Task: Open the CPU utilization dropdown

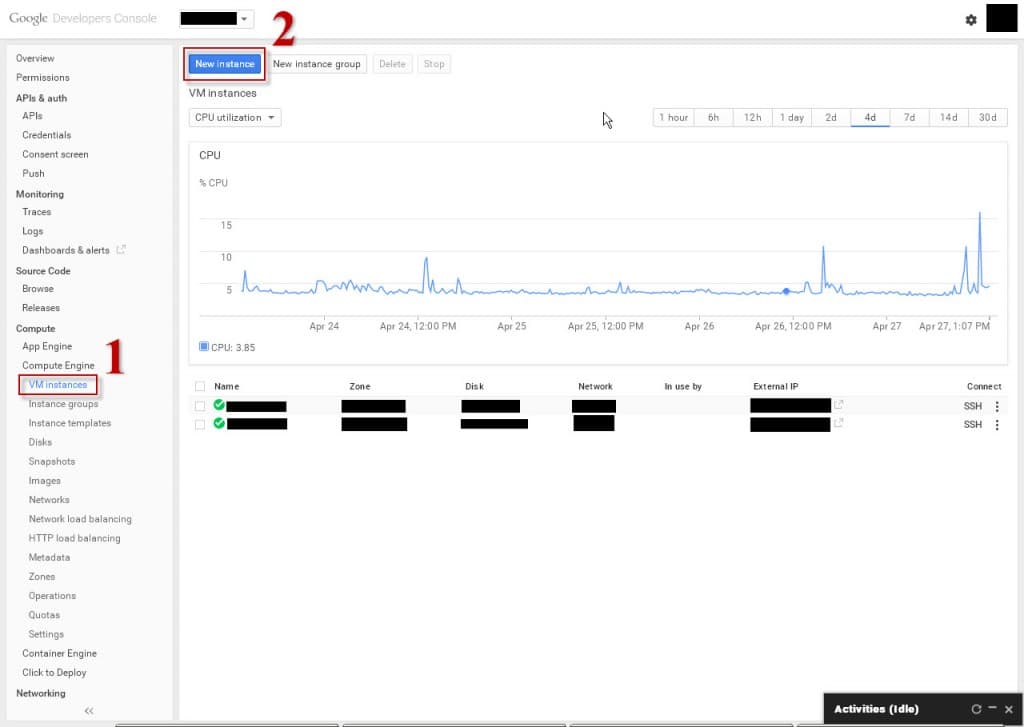Action: (x=235, y=118)
